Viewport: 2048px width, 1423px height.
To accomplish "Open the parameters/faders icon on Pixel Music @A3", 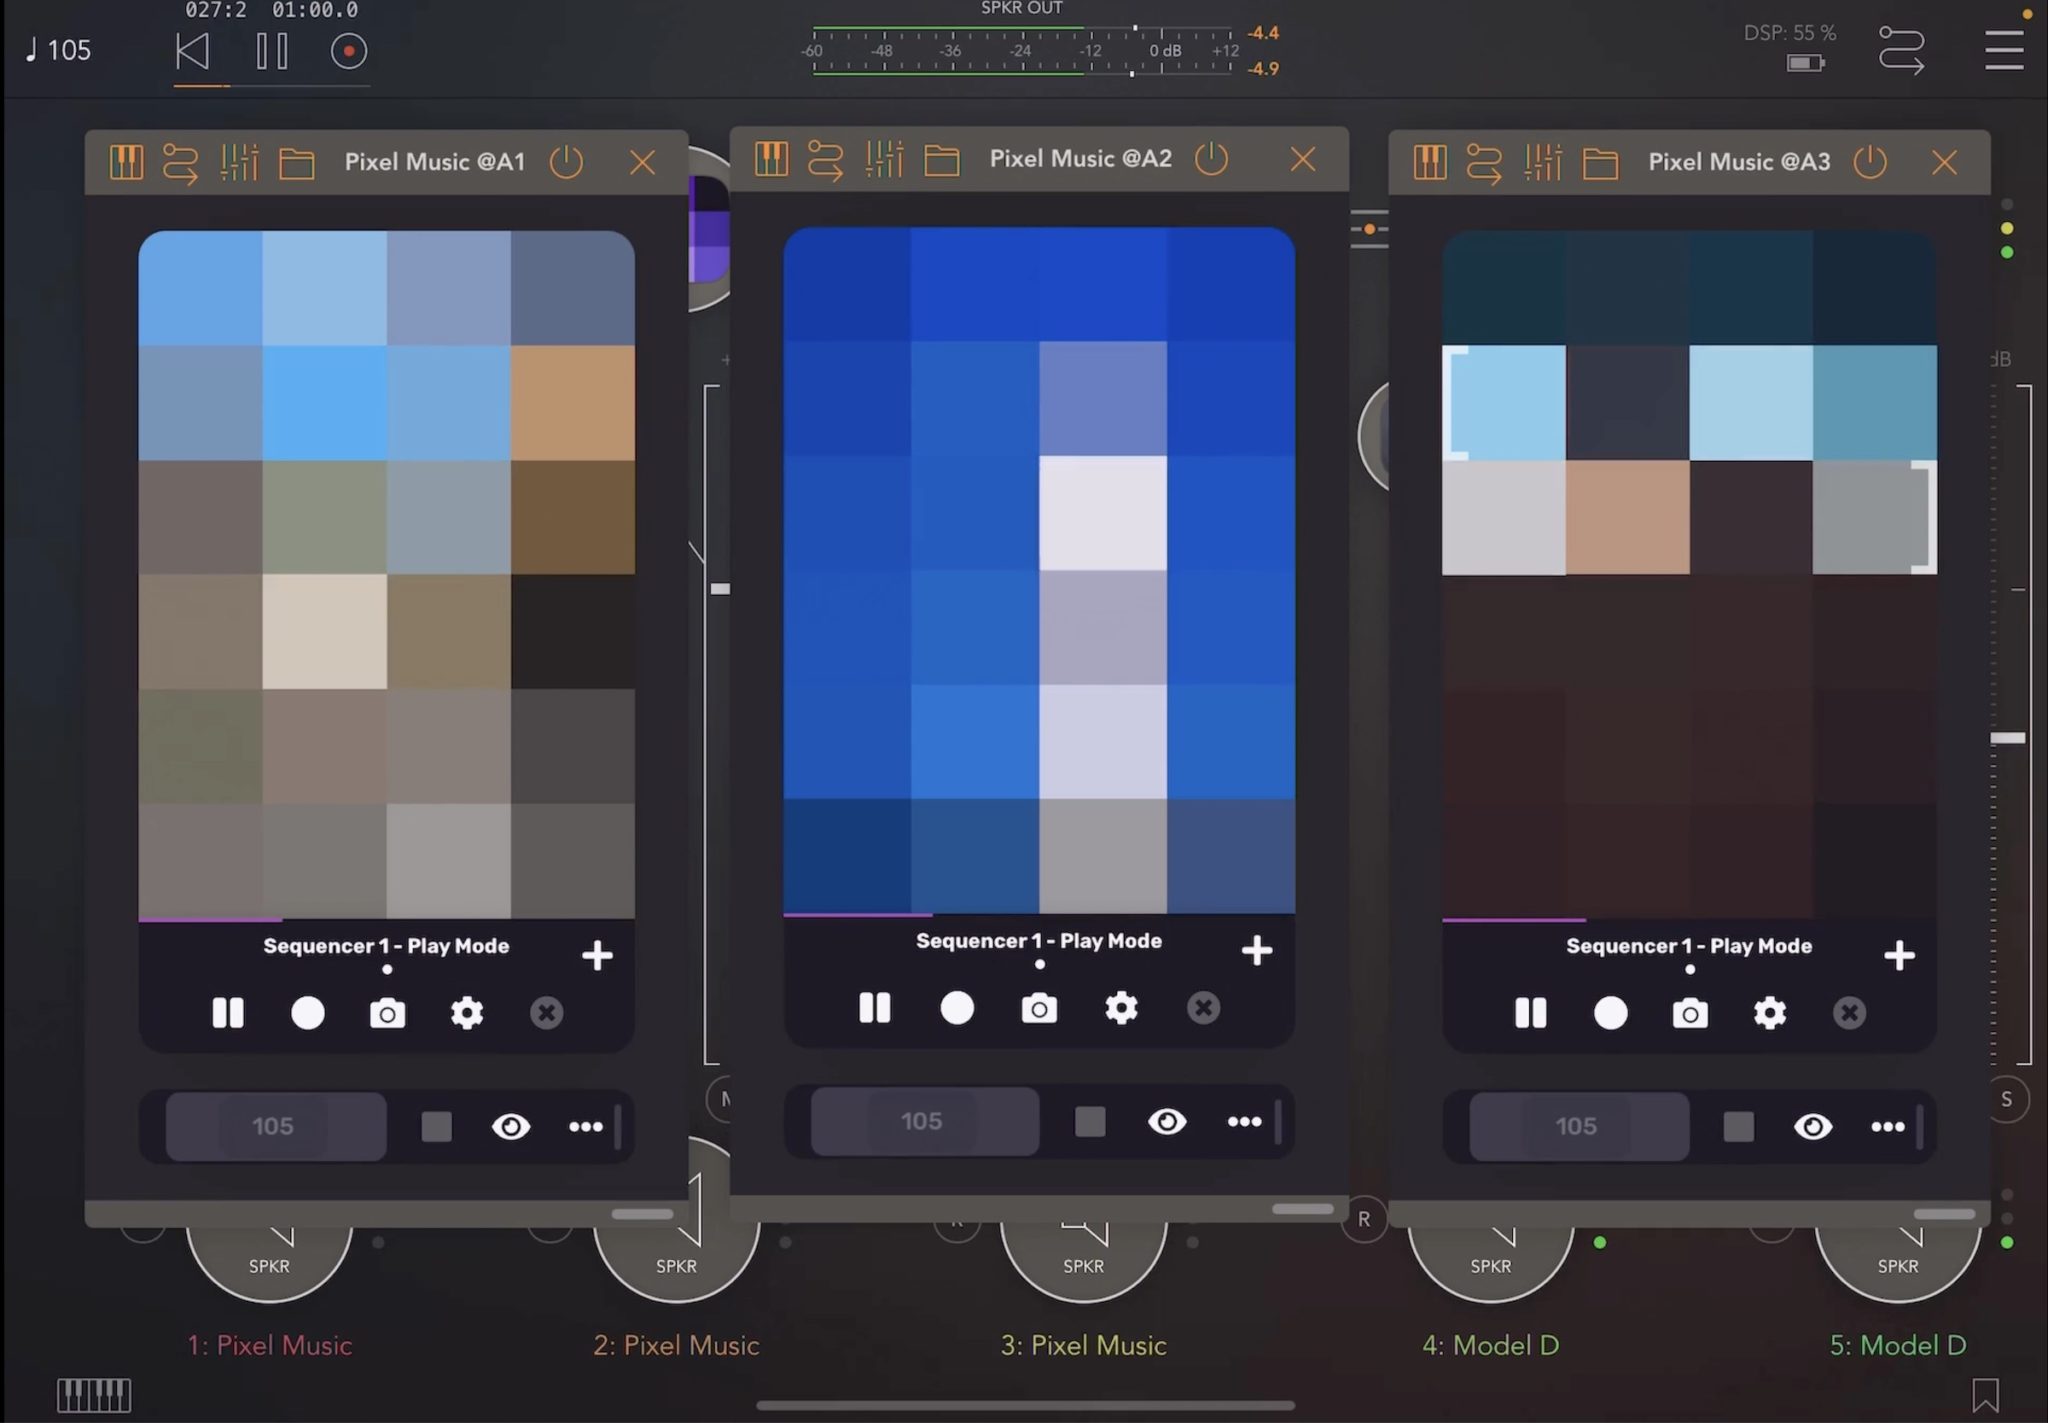I will click(1541, 161).
